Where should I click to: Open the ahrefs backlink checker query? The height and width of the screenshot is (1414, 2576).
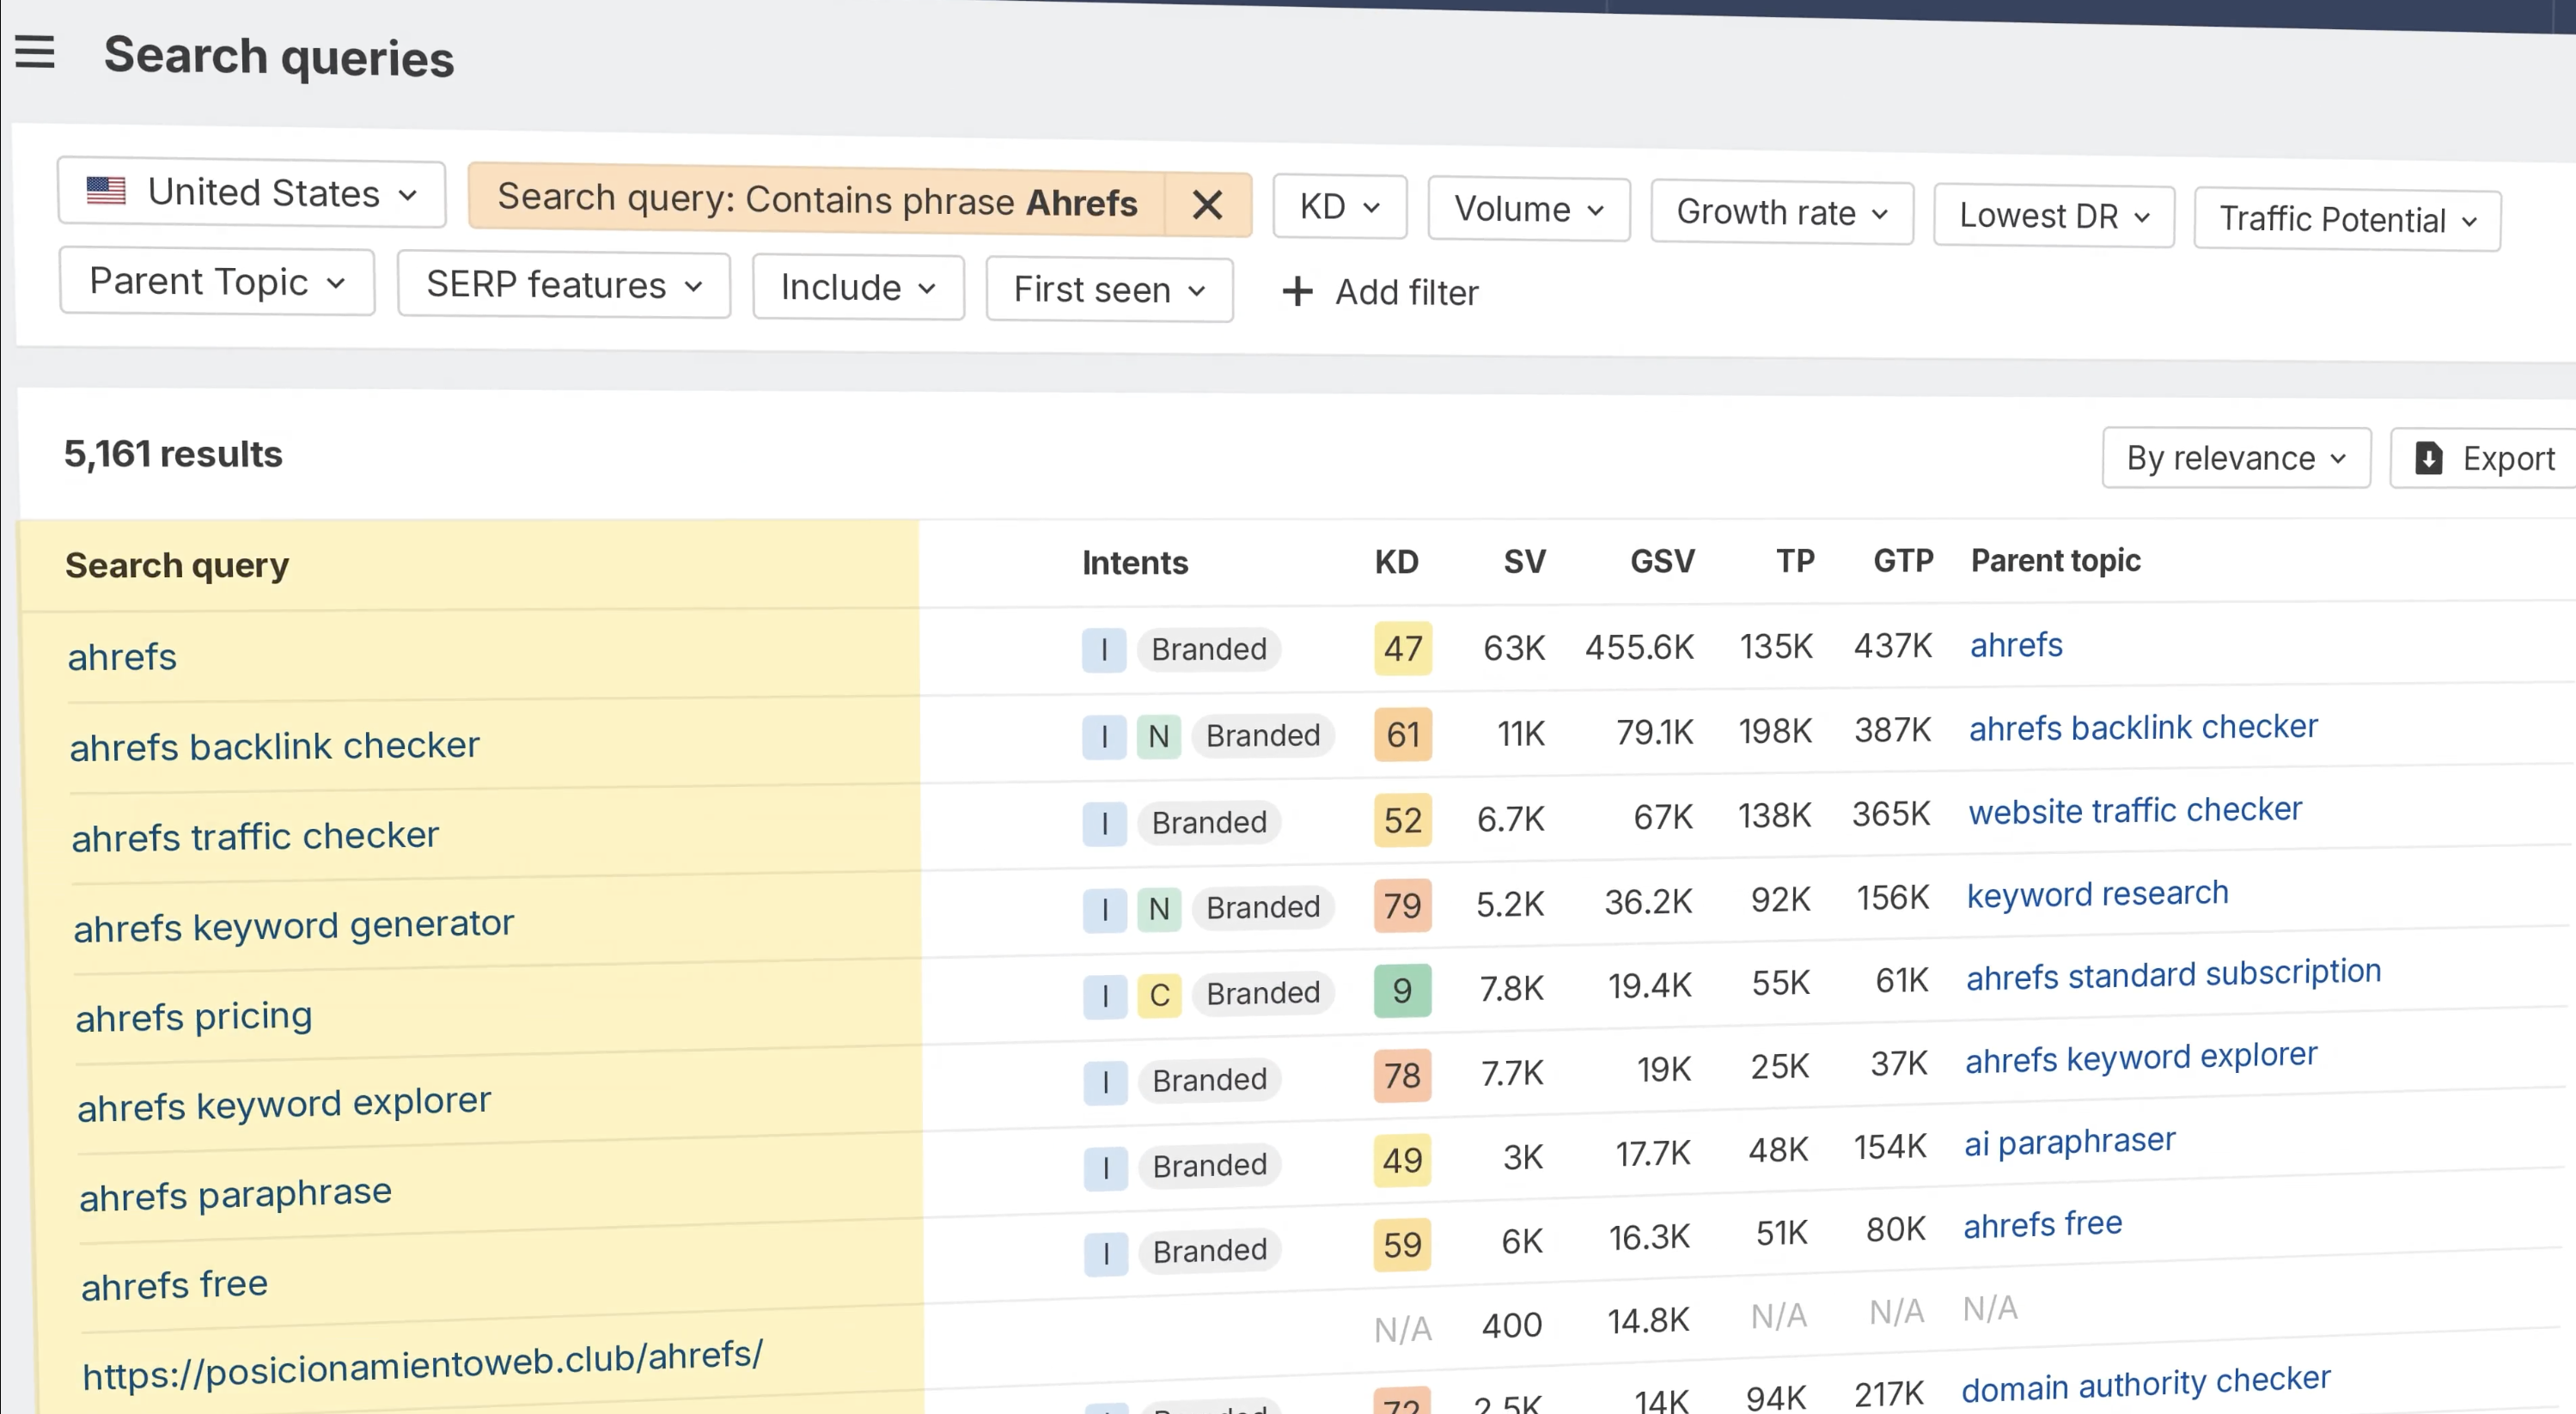point(275,746)
